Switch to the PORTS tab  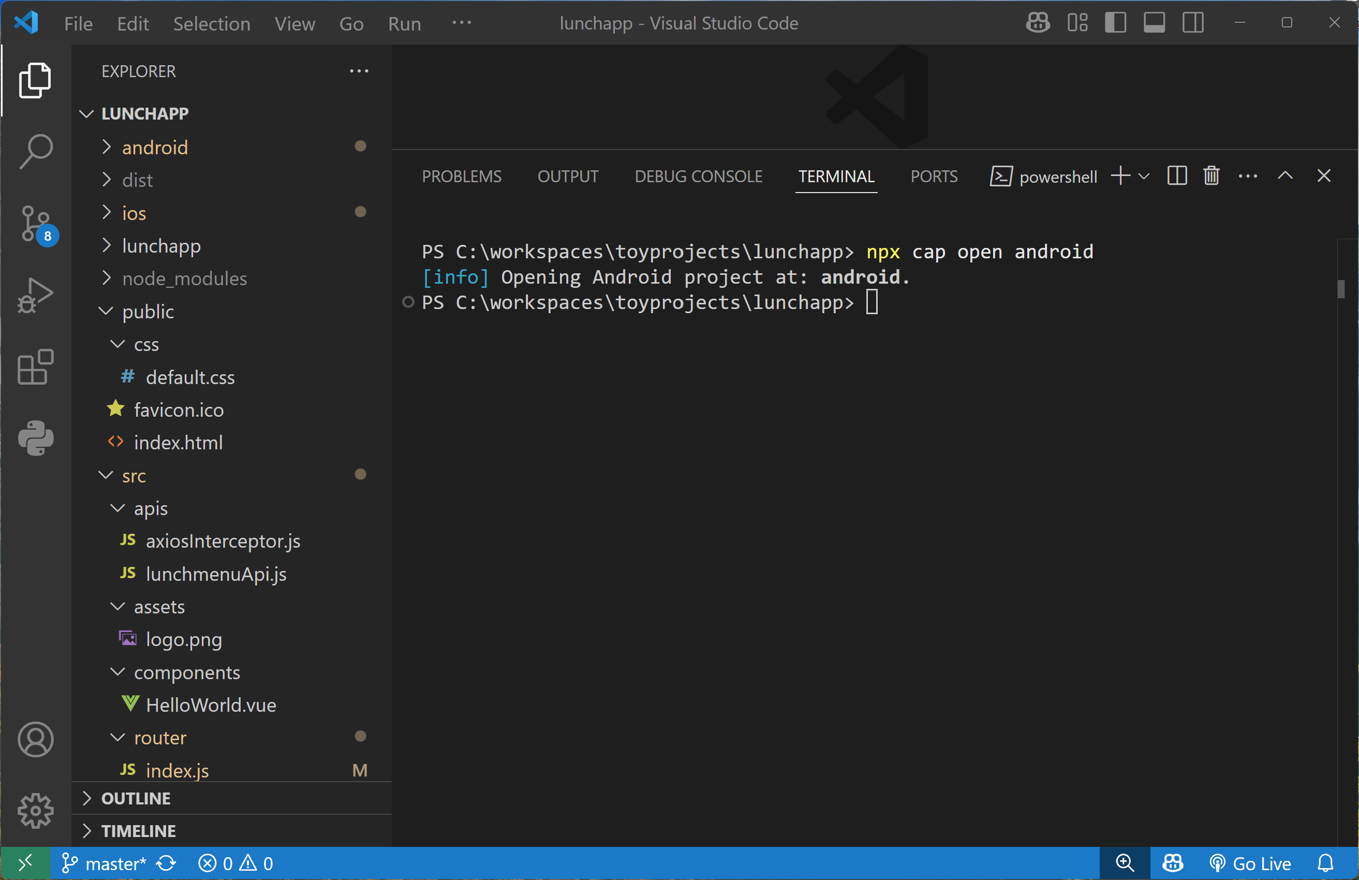934,176
